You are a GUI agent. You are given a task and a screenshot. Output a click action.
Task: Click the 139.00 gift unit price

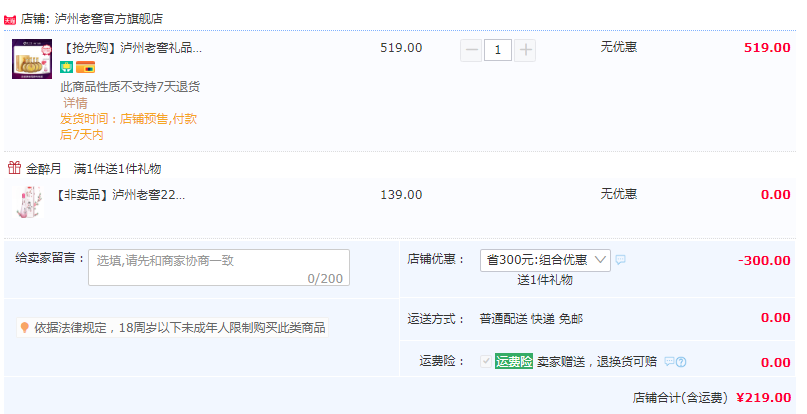(401, 195)
